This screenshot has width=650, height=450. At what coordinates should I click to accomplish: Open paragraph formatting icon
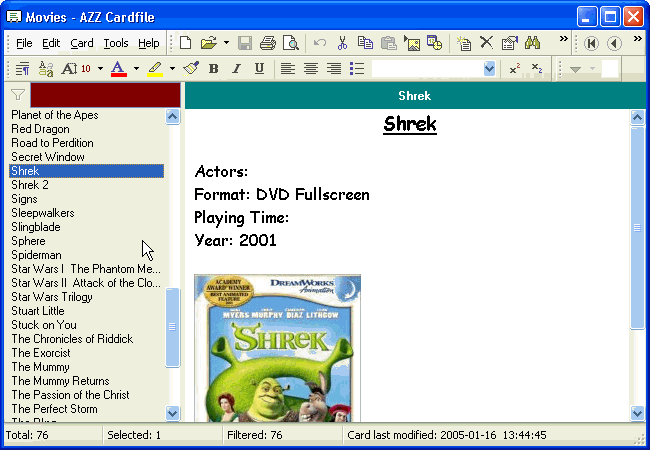tap(22, 68)
